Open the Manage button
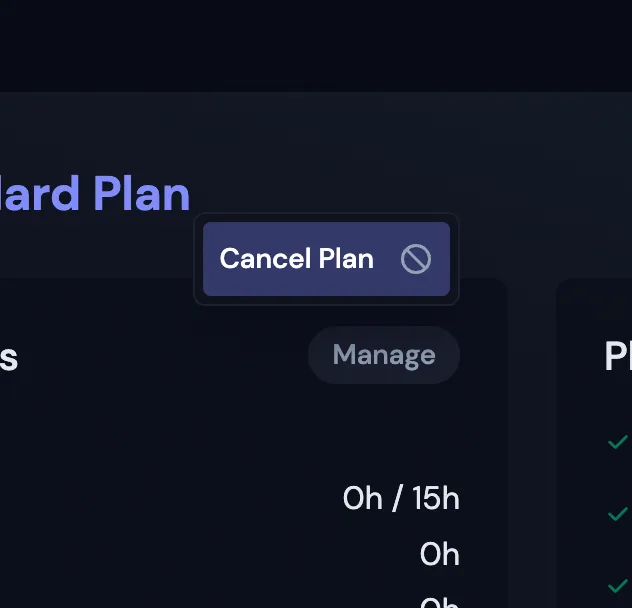The image size is (632, 608). pos(384,355)
